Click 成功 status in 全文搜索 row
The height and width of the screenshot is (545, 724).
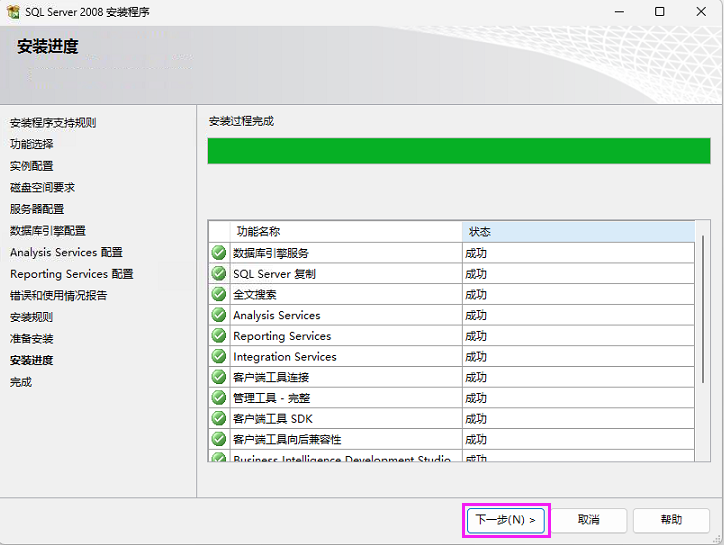tap(476, 295)
